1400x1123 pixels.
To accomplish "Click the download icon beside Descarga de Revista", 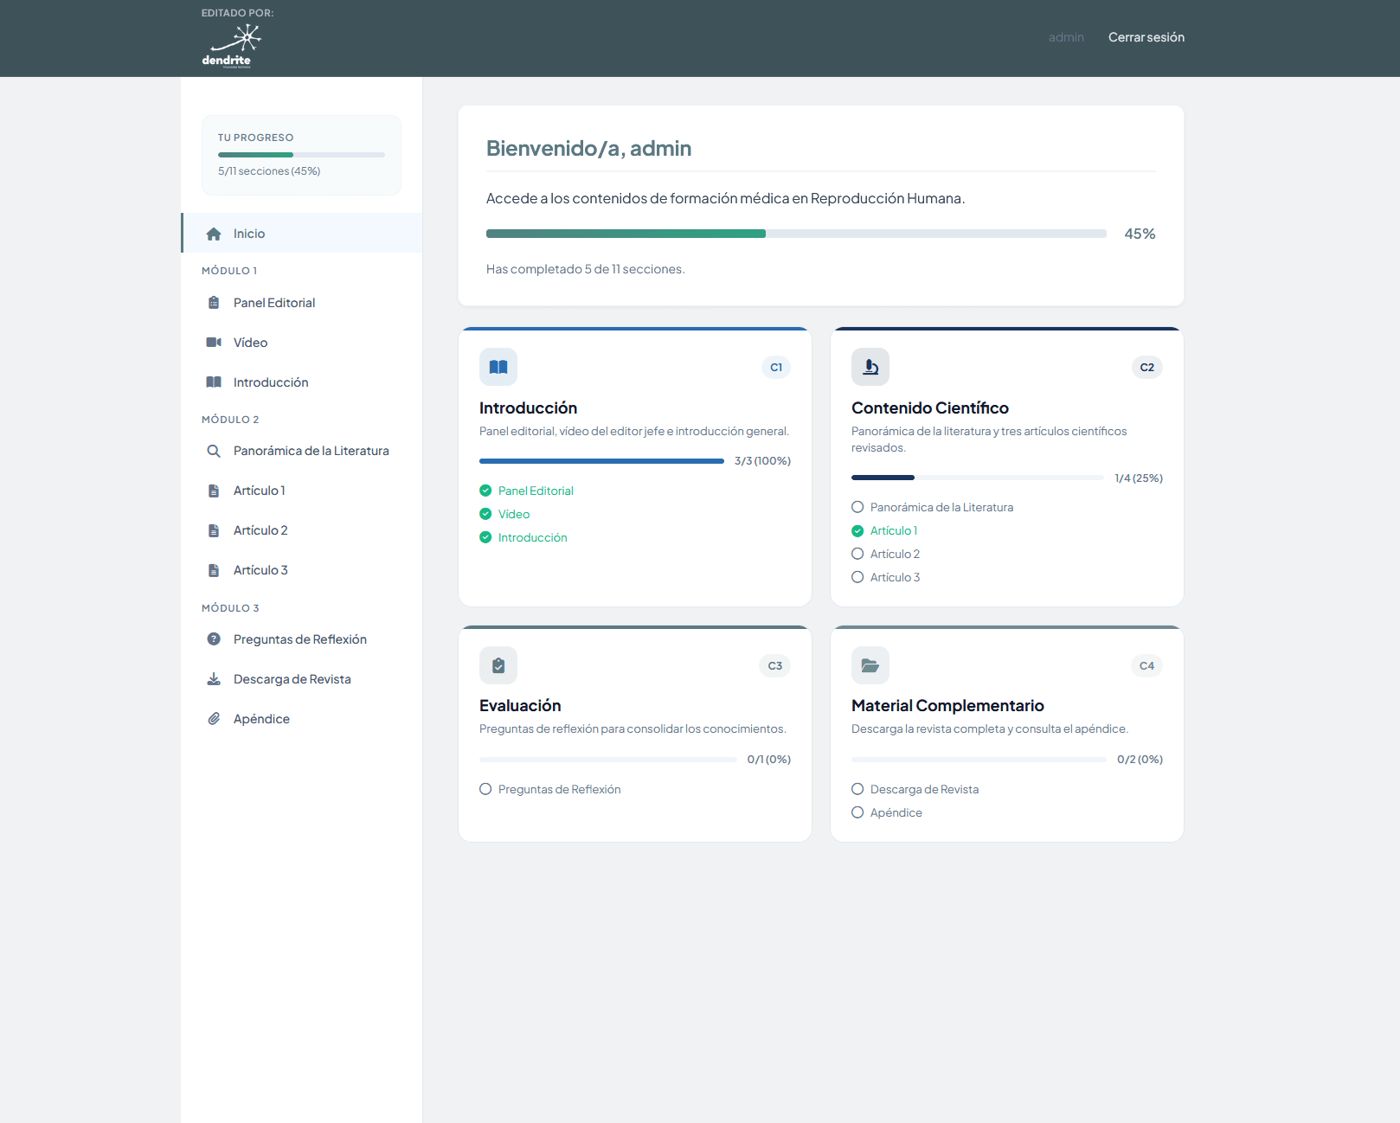I will (213, 679).
